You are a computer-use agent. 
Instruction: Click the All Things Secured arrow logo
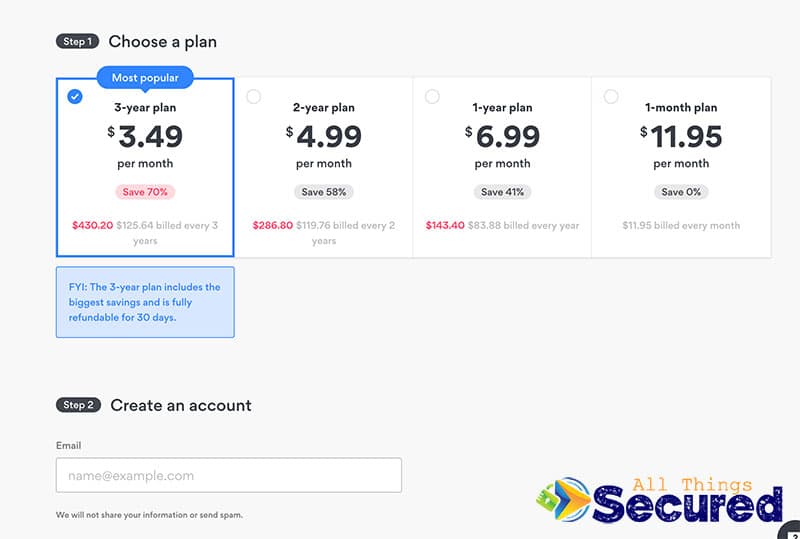[x=563, y=499]
